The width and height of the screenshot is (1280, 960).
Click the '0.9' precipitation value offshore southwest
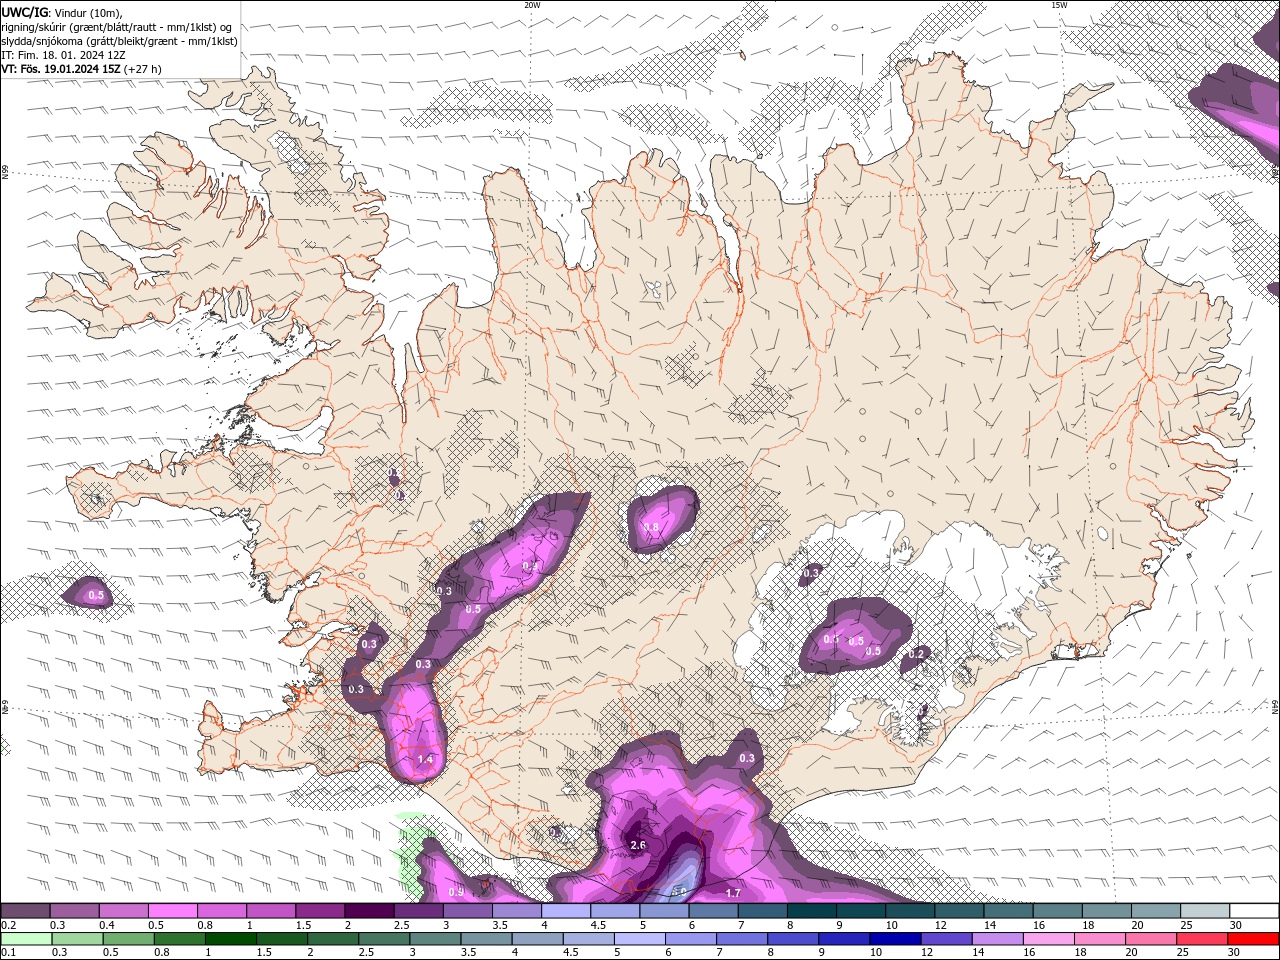pyautogui.click(x=456, y=892)
